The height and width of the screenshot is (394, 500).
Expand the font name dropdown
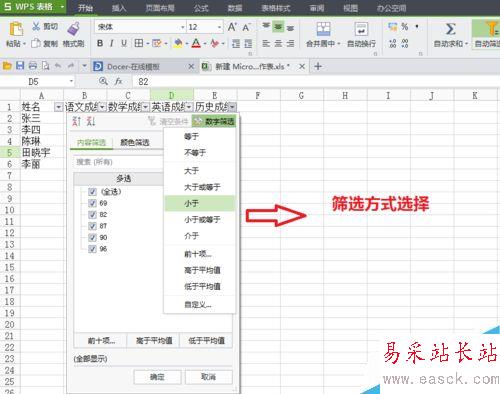coord(183,27)
